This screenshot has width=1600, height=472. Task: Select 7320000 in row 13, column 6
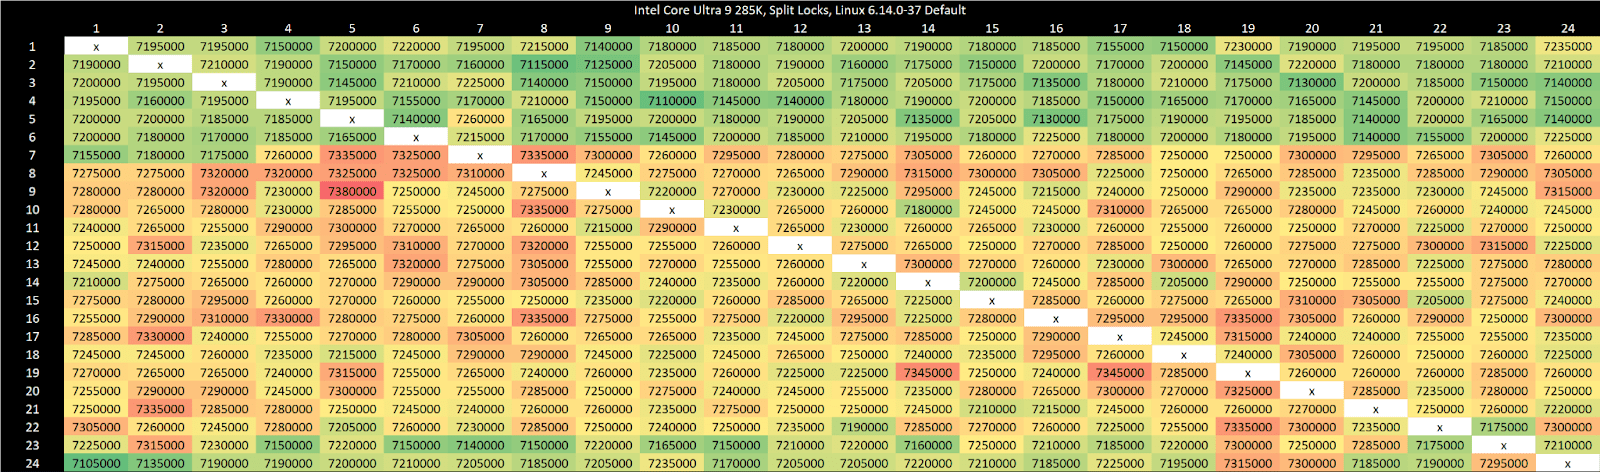pos(416,264)
